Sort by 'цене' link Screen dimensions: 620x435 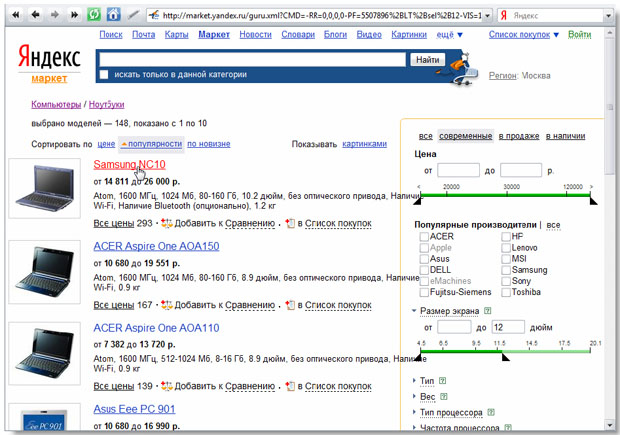[x=106, y=144]
